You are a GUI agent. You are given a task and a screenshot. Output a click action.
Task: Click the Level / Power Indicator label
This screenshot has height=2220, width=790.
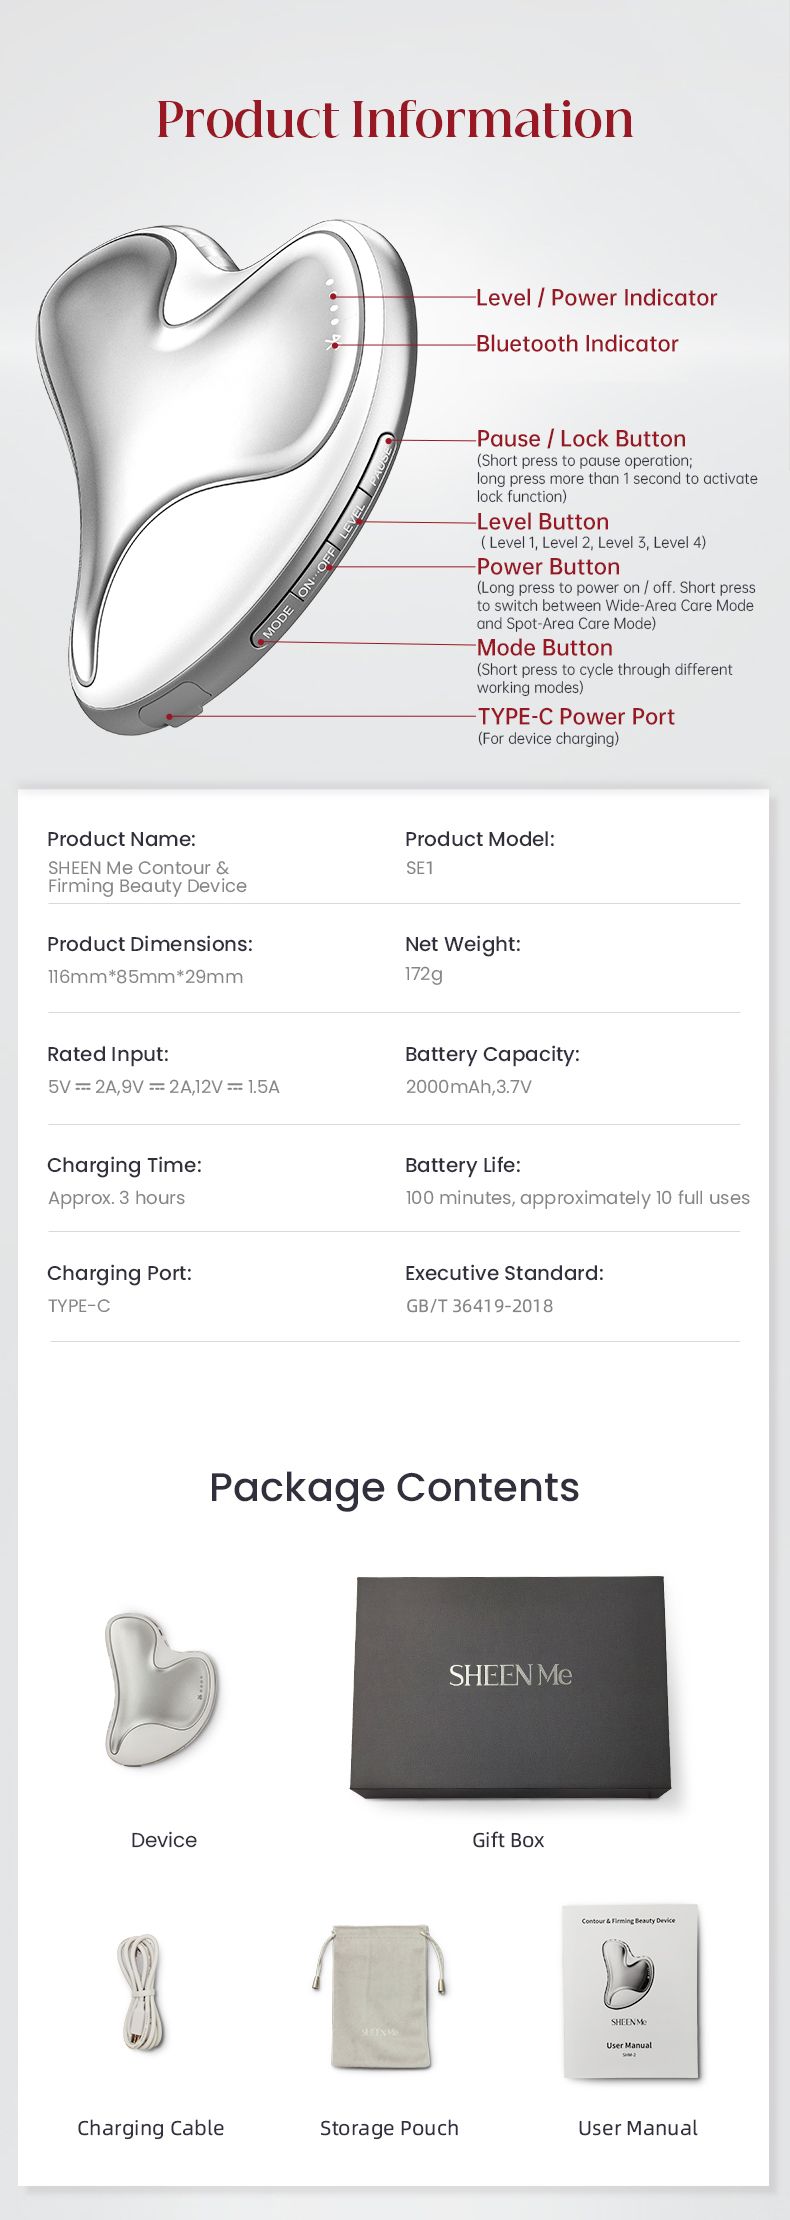tap(596, 298)
